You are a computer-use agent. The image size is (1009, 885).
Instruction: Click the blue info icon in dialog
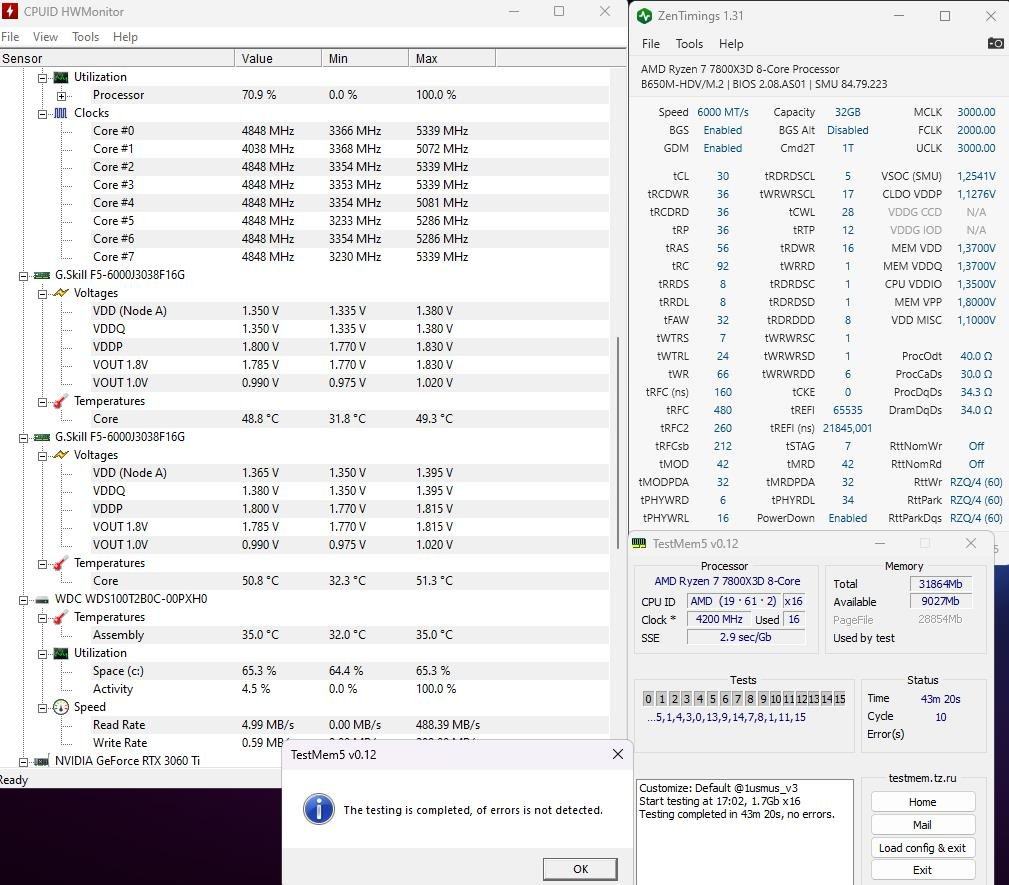click(319, 809)
